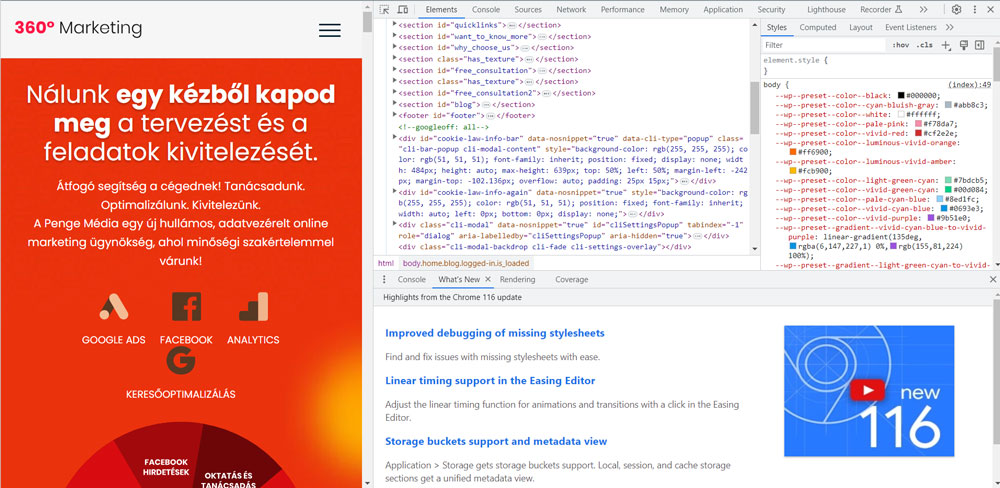Expand the blog section node
Screen dimensions: 1000x488
395,103
